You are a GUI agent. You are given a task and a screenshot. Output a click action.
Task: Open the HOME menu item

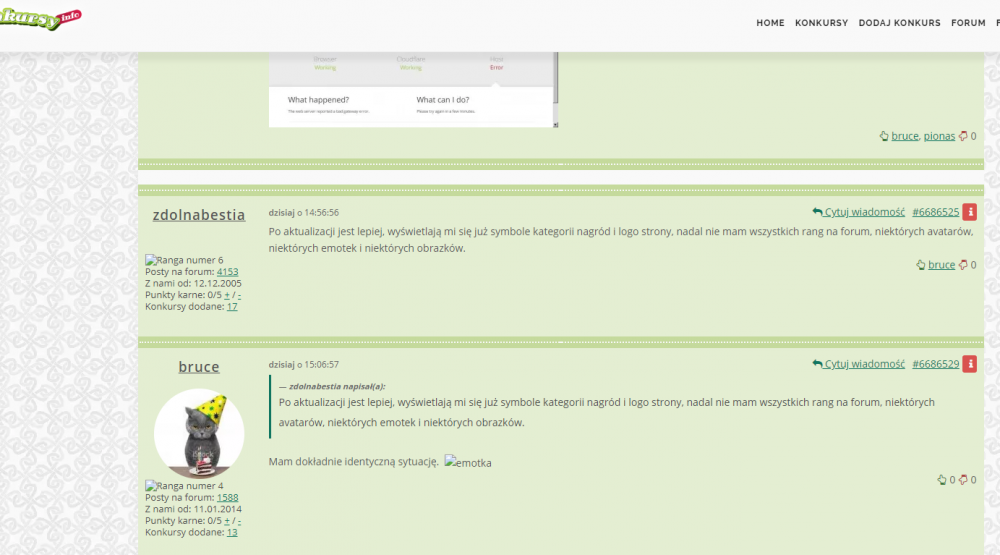tap(770, 23)
